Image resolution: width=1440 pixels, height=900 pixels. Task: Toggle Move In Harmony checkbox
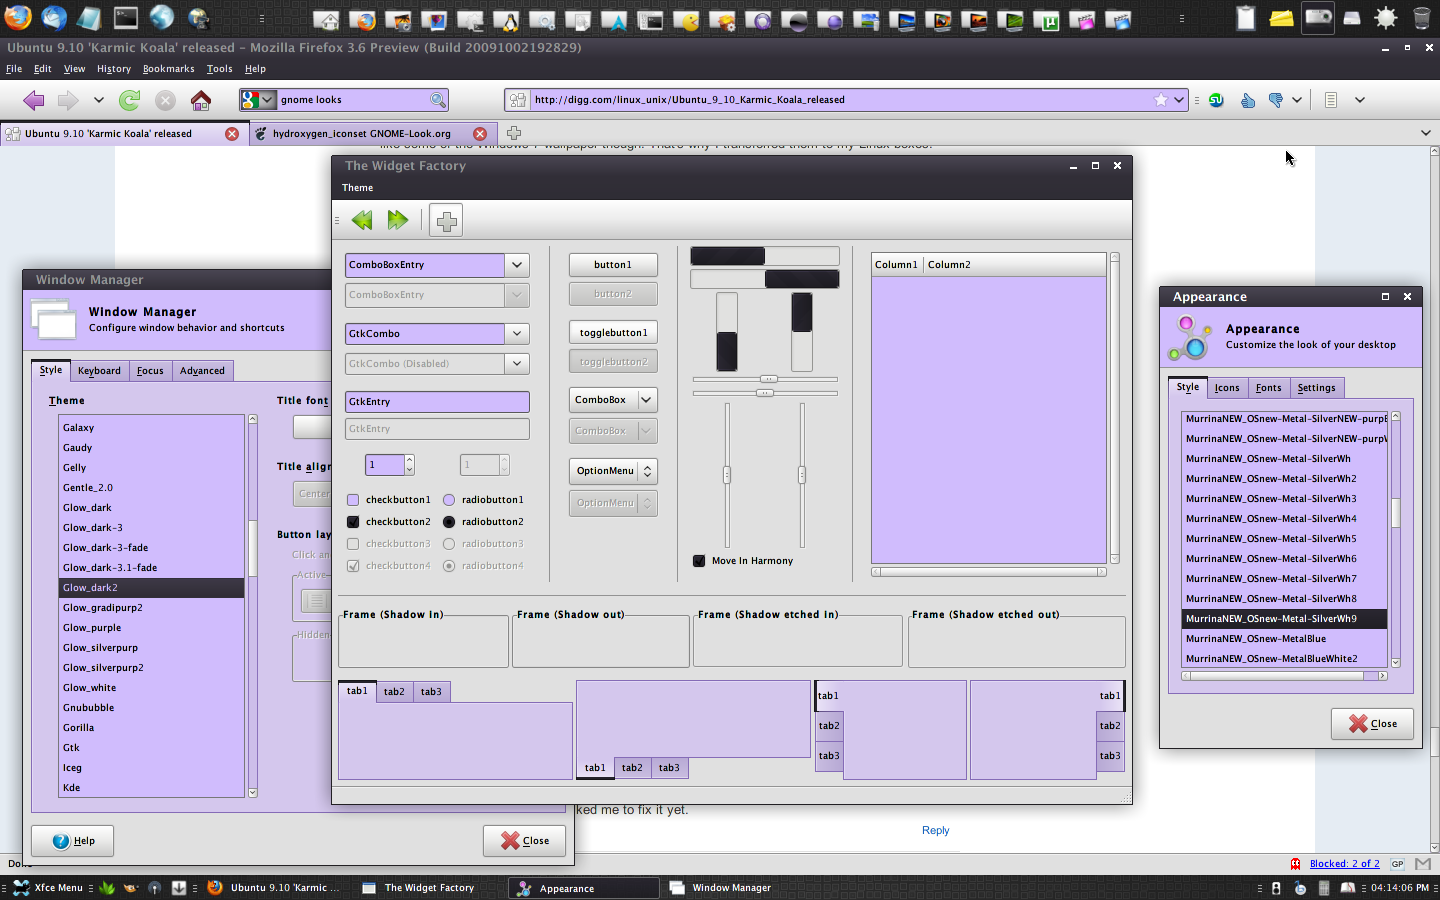tap(699, 561)
